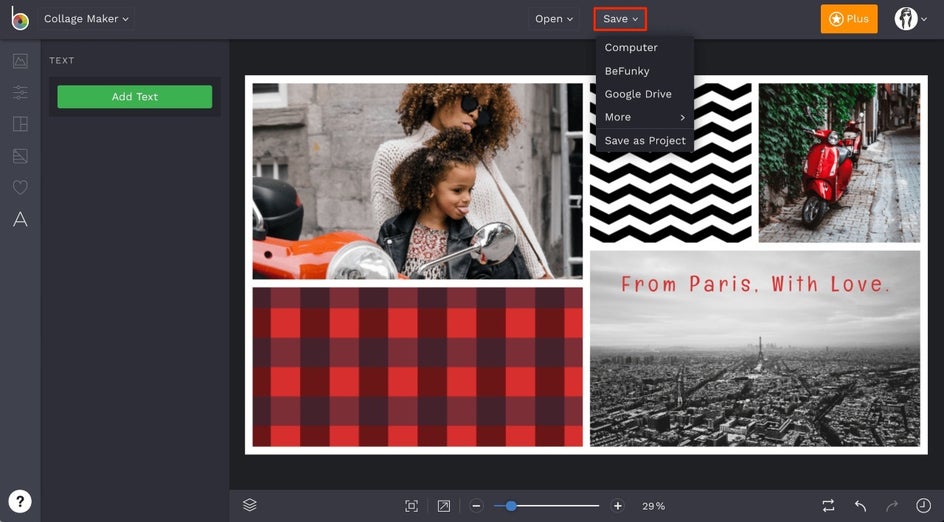The width and height of the screenshot is (944, 522).
Task: Select the Customize sliders icon in sidebar
Action: [x=20, y=93]
